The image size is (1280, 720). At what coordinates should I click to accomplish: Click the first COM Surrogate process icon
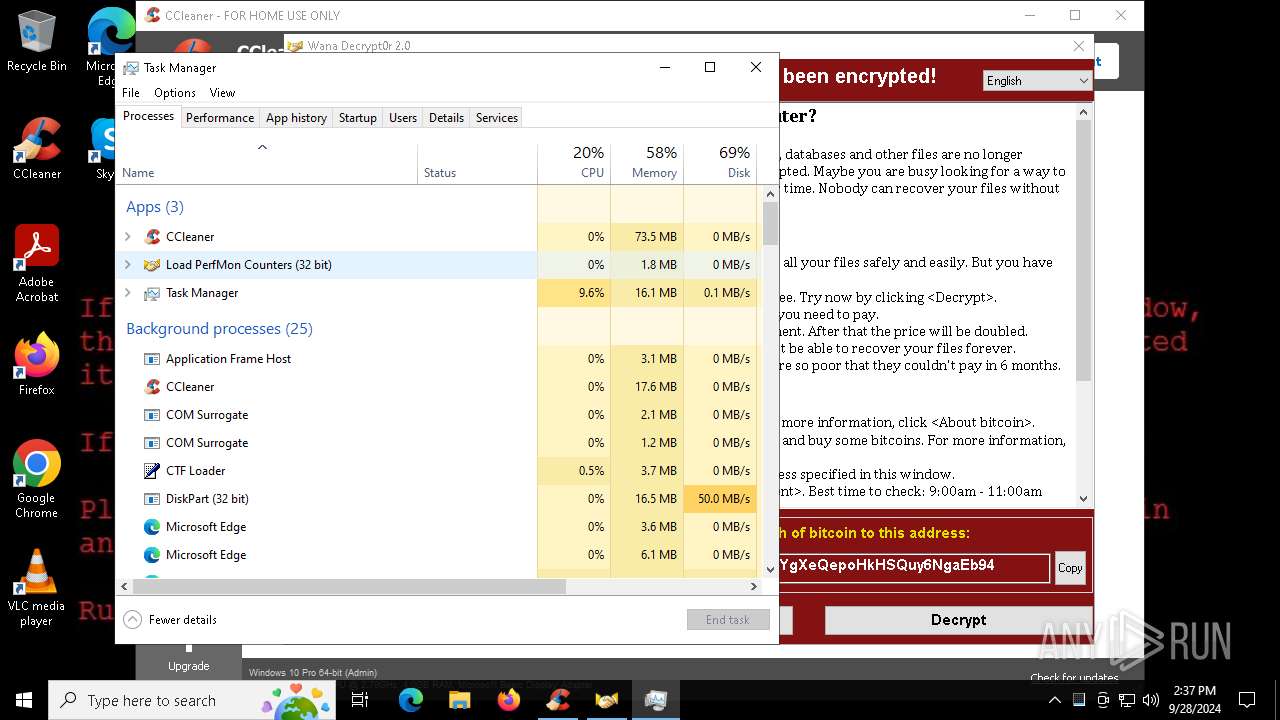[x=152, y=415]
